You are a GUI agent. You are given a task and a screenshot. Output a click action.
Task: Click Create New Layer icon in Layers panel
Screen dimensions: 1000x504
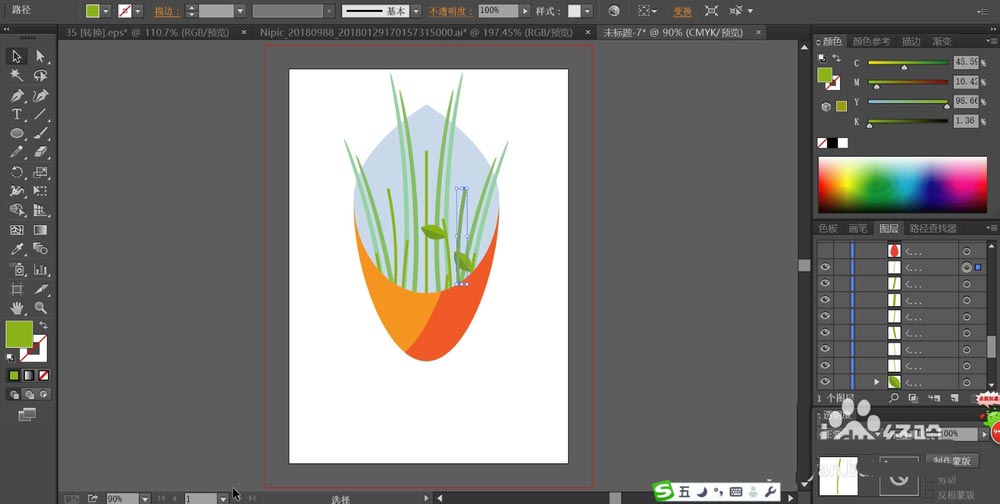(x=955, y=397)
